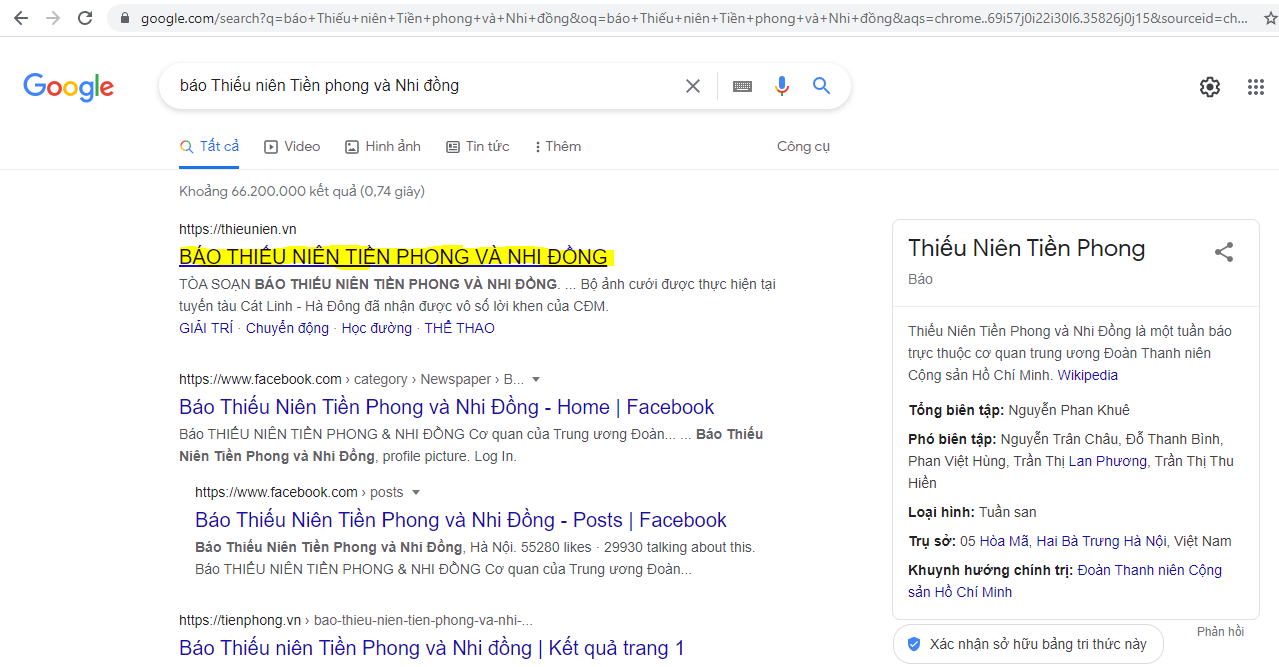This screenshot has height=667, width=1279.
Task: Open the Google apps grid
Action: pyautogui.click(x=1256, y=87)
